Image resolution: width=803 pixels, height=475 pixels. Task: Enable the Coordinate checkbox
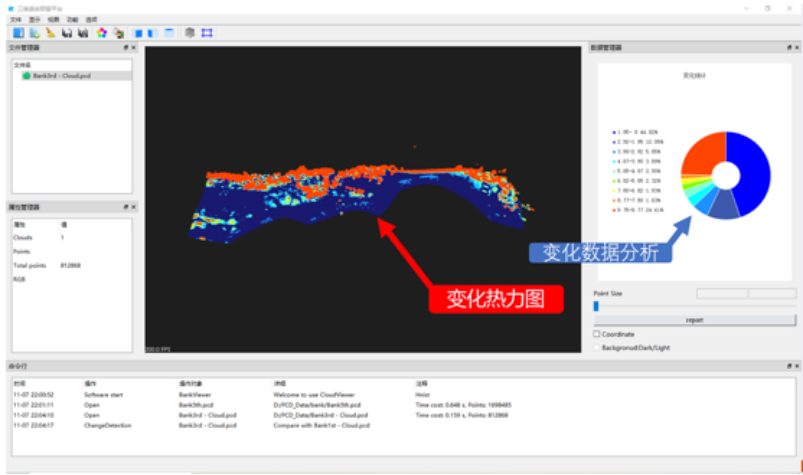598,334
